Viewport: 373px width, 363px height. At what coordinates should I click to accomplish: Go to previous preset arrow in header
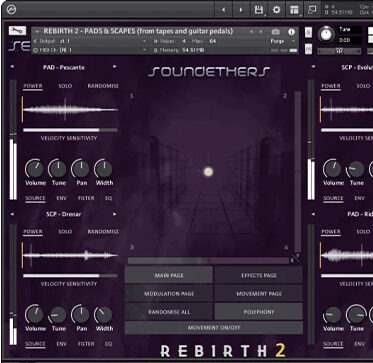224,10
